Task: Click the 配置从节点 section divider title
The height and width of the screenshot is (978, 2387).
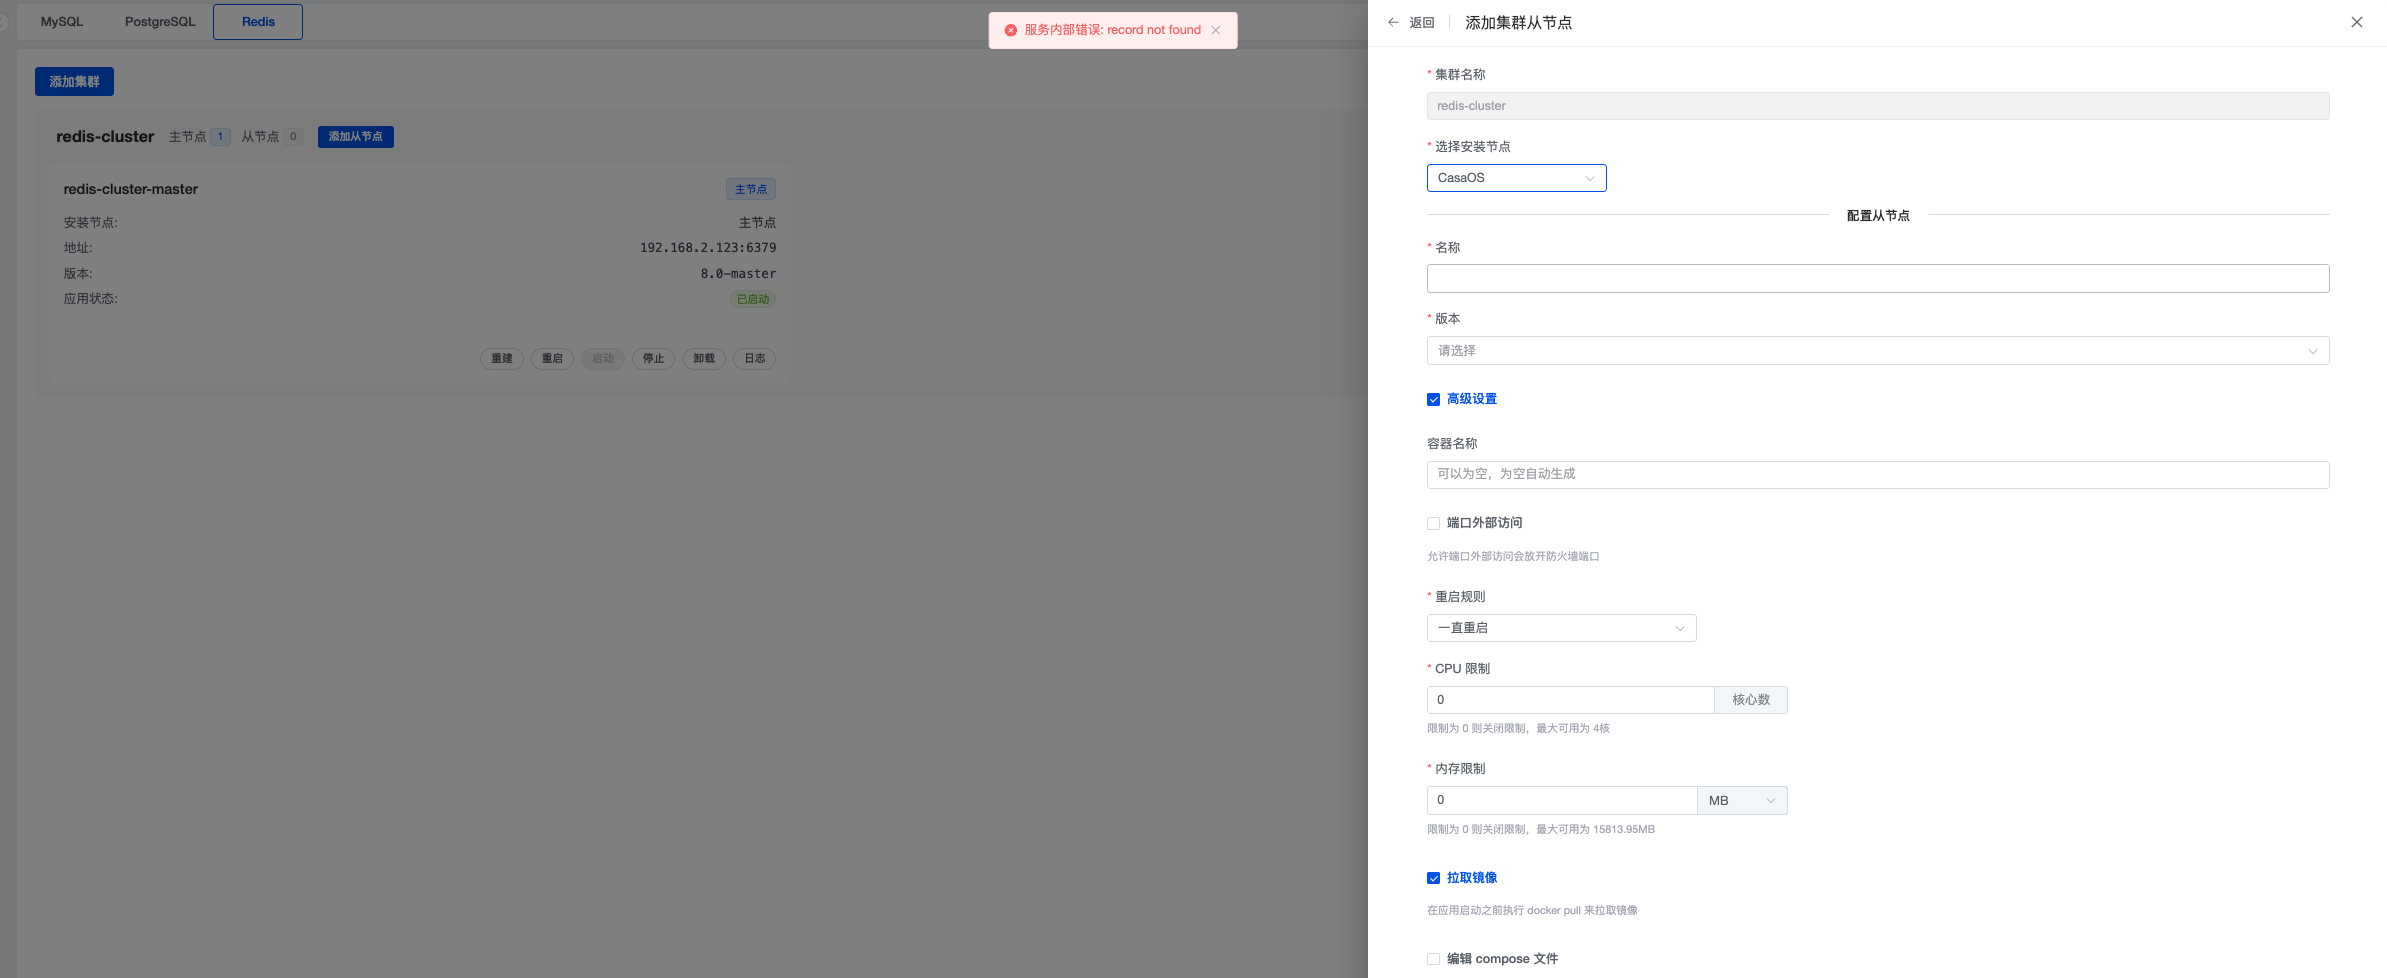Action: tap(1878, 216)
